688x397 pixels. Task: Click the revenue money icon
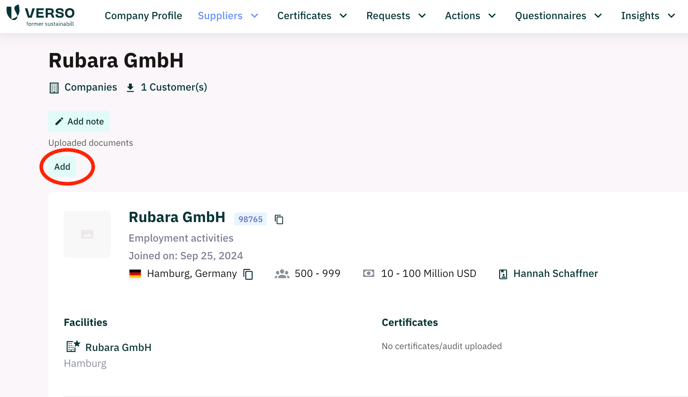369,273
